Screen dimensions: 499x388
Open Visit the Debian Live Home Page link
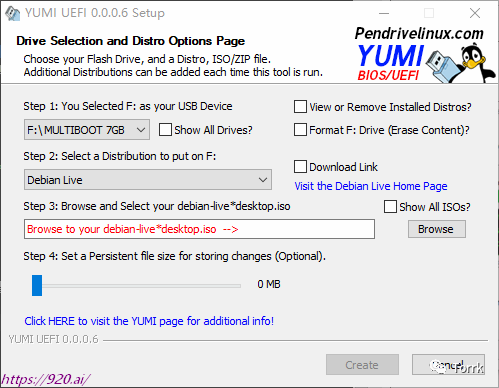[x=371, y=186]
